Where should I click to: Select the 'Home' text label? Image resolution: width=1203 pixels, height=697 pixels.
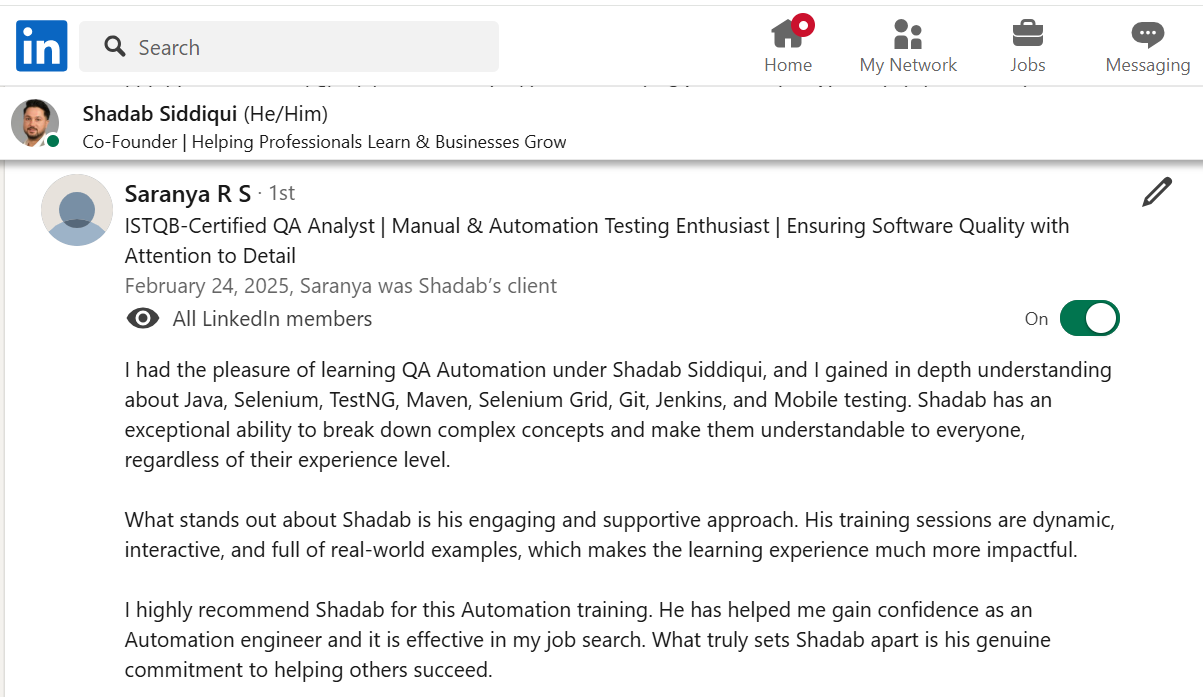click(x=788, y=65)
